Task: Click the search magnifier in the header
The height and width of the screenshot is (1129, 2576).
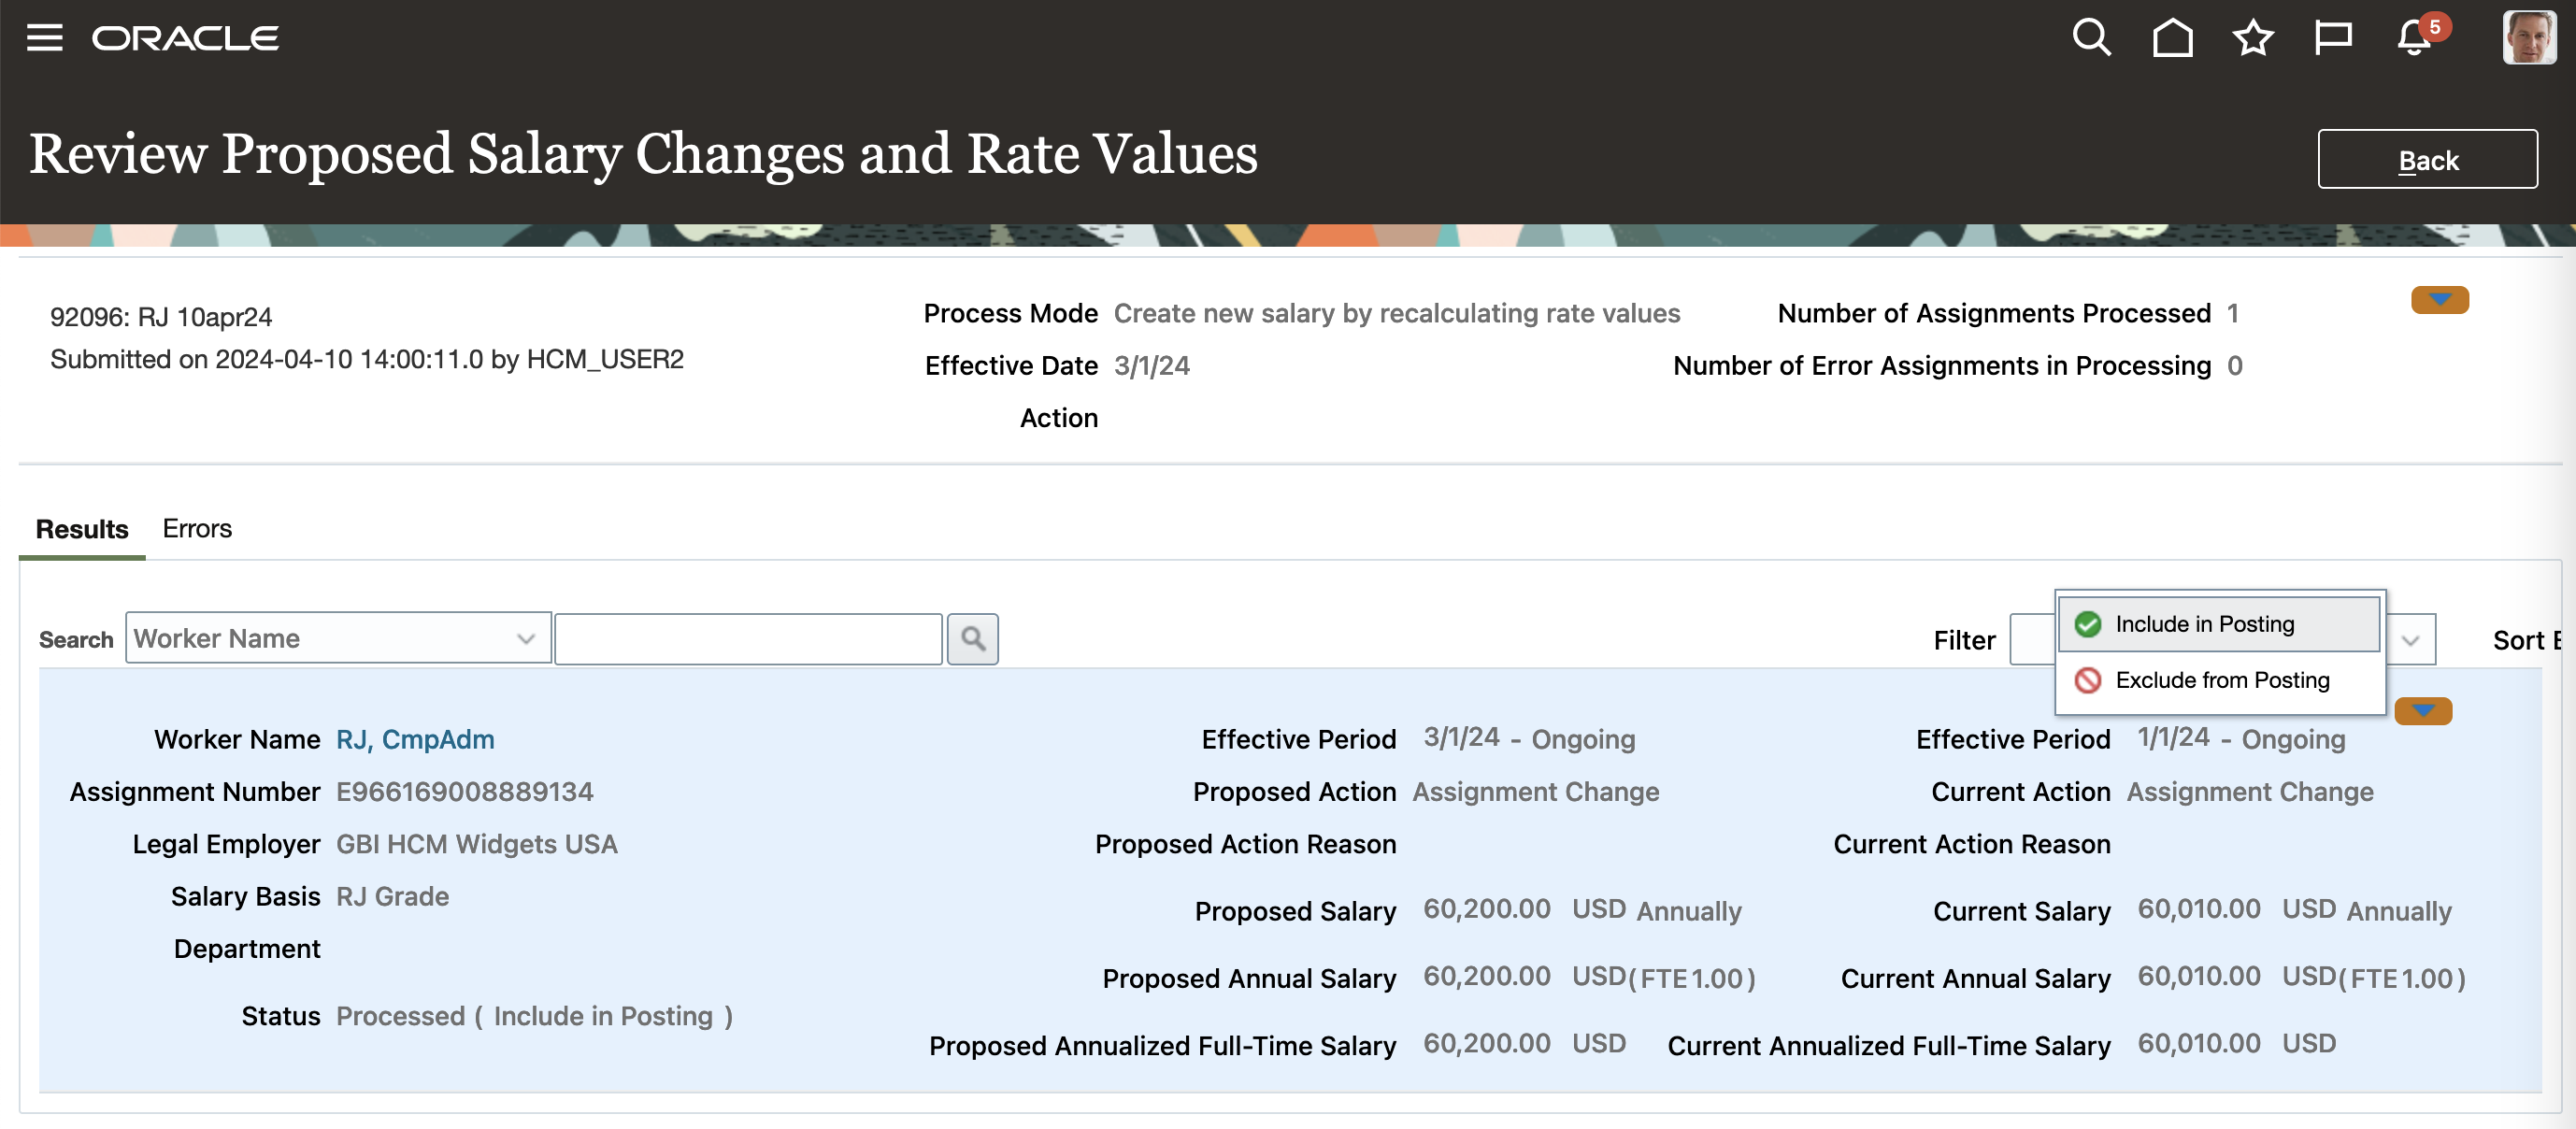Action: pyautogui.click(x=2091, y=38)
